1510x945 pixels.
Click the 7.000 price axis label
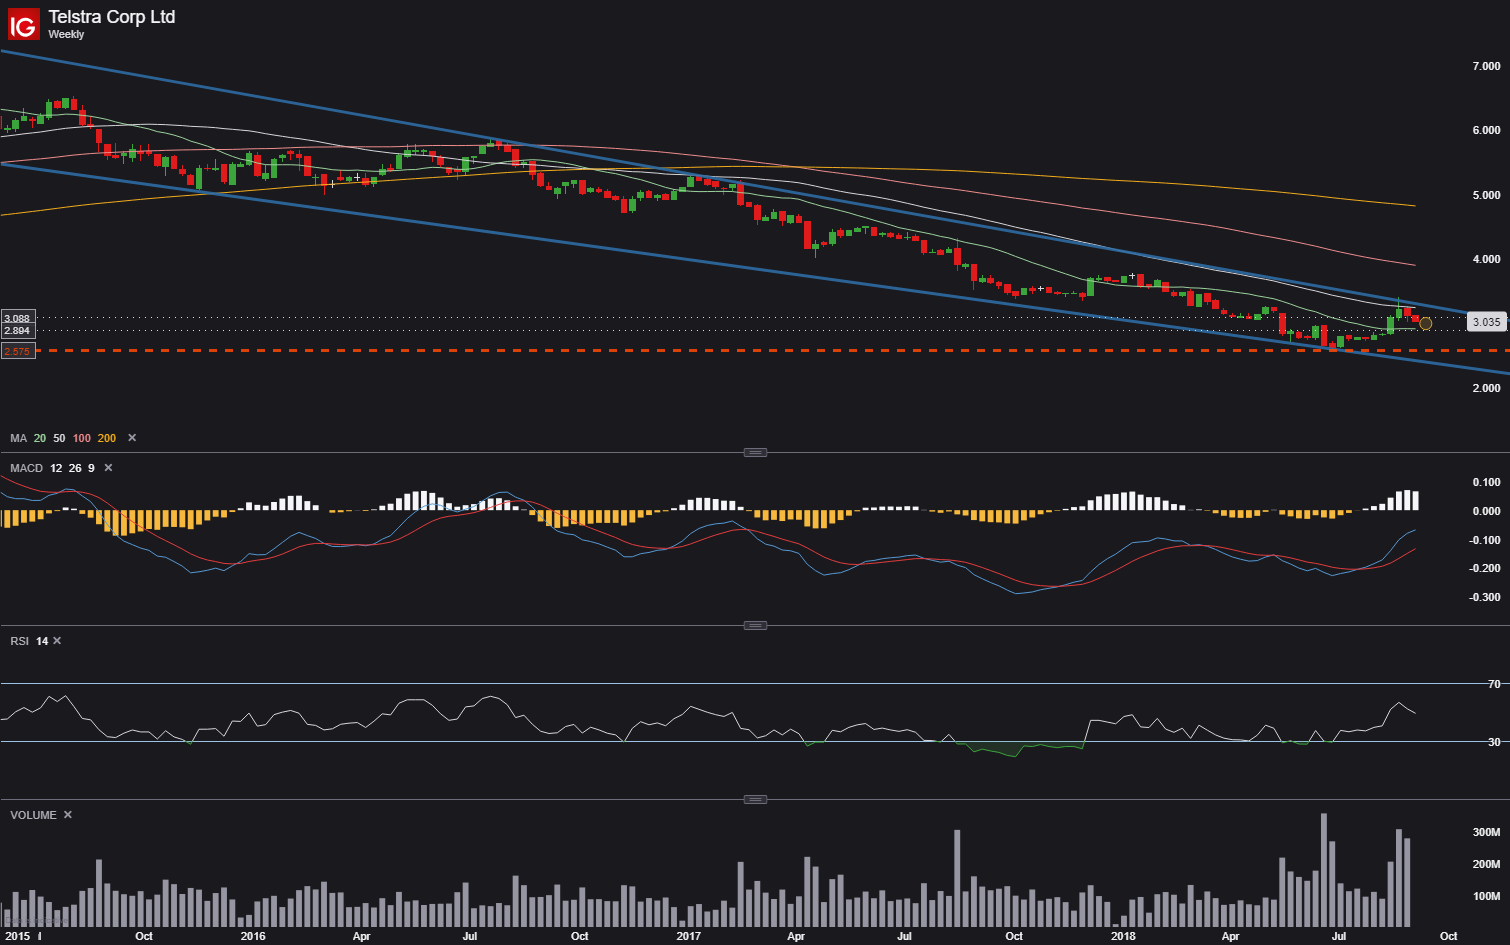(1486, 66)
